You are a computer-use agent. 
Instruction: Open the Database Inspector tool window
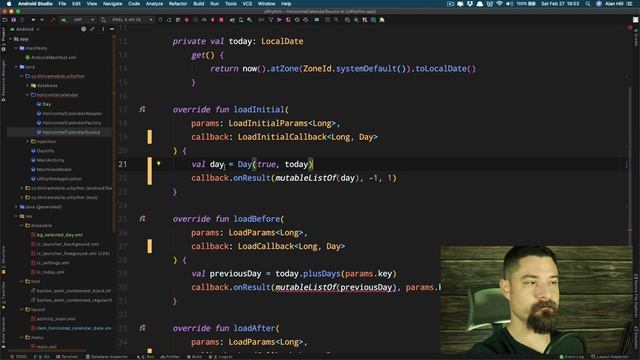coord(107,357)
